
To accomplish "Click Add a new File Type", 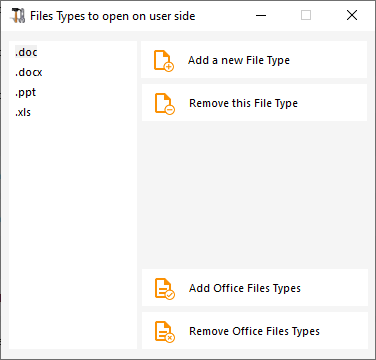I will click(254, 60).
